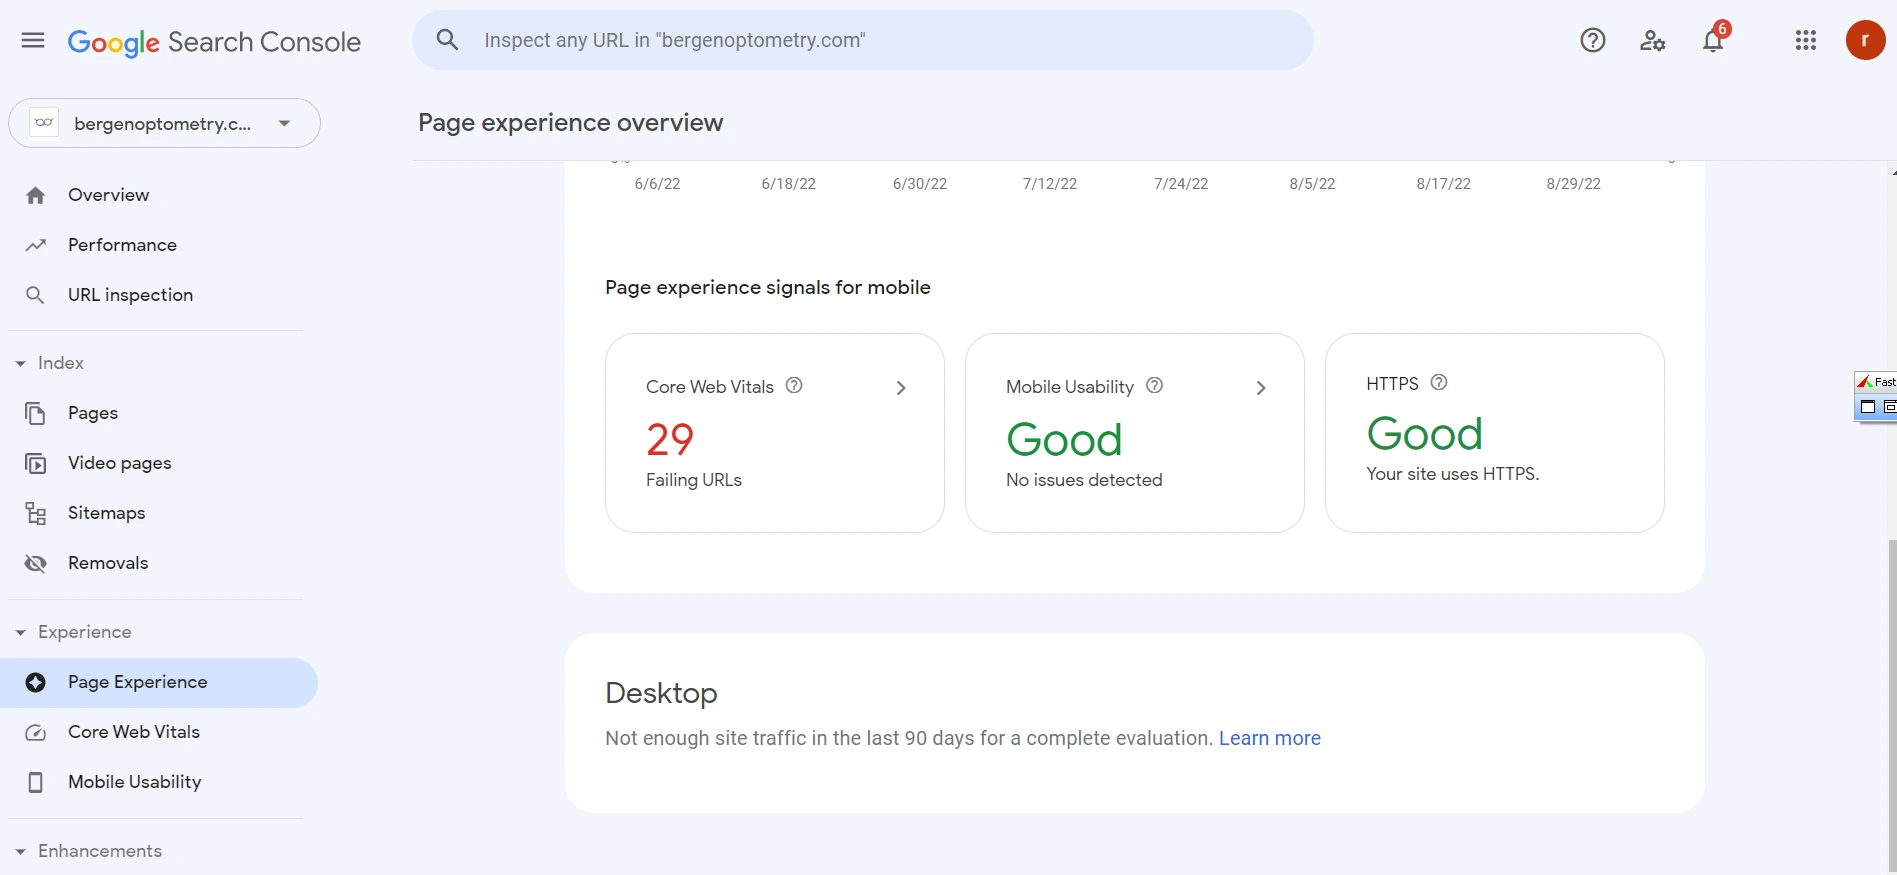This screenshot has width=1897, height=875.
Task: Go to Performance in sidebar
Action: pos(122,245)
